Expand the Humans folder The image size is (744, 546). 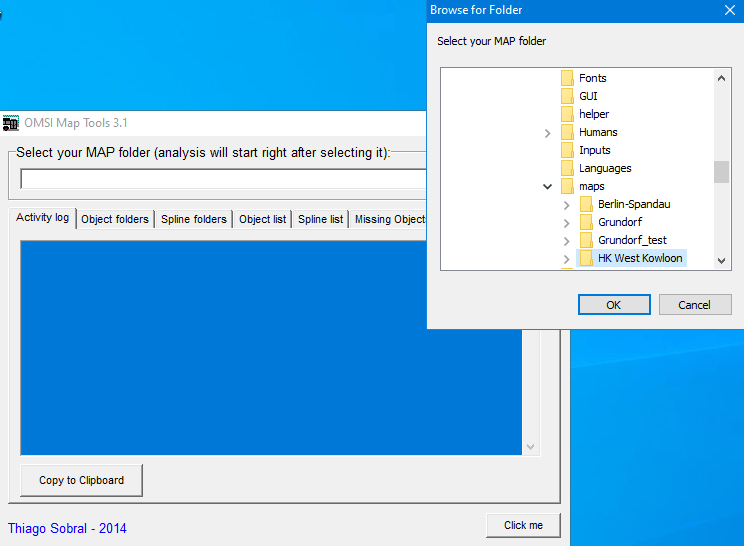(x=547, y=133)
